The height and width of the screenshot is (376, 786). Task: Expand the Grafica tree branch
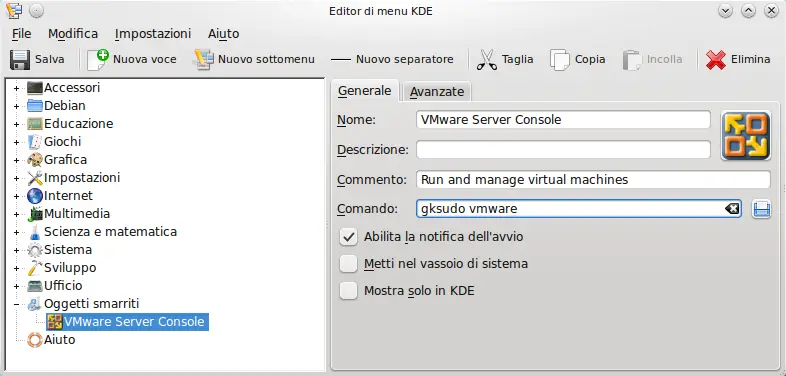(x=16, y=160)
